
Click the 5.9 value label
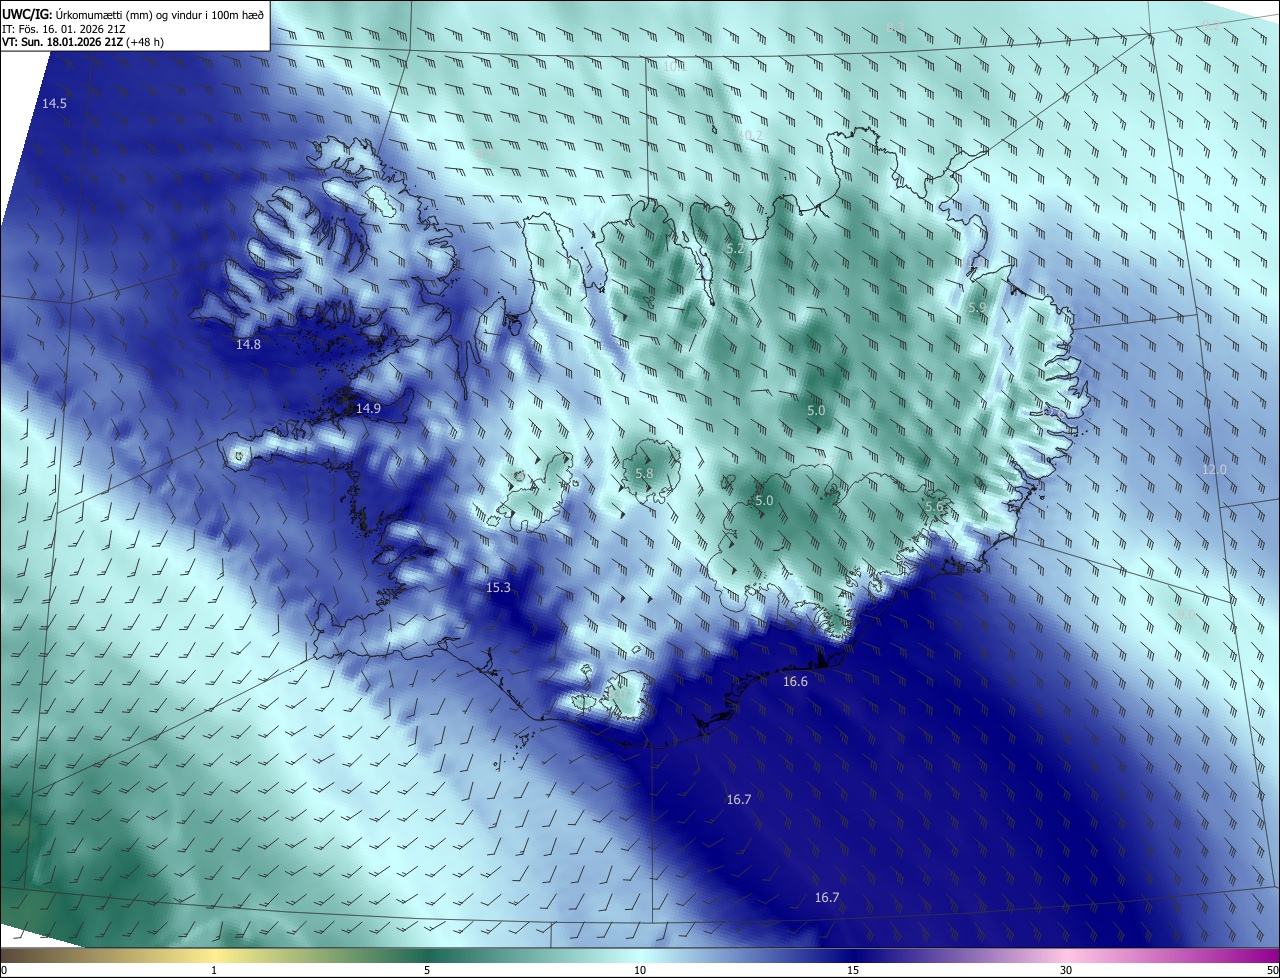977,309
